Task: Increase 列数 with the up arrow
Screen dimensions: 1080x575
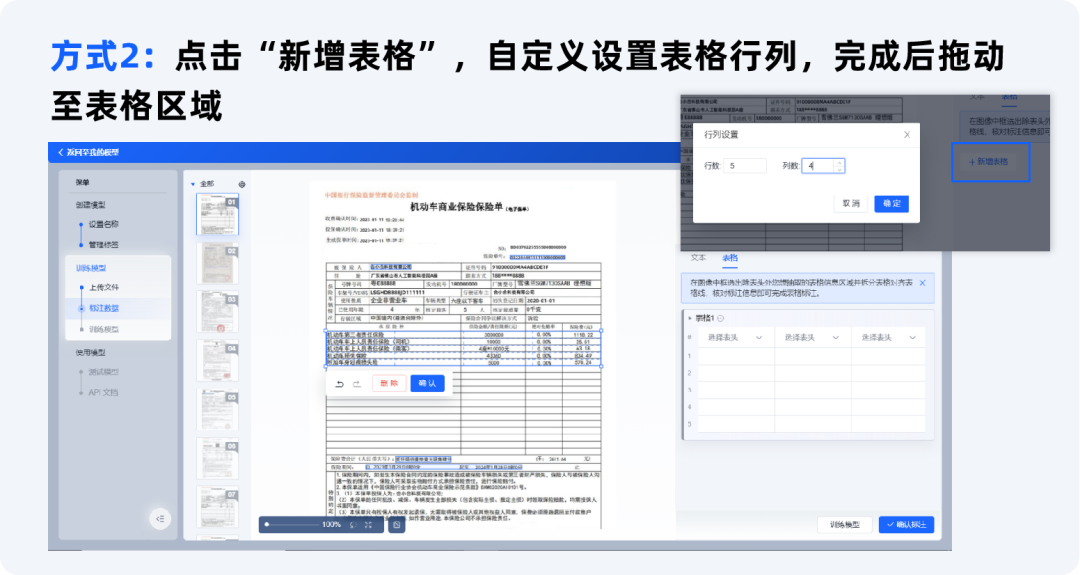Action: [x=839, y=163]
